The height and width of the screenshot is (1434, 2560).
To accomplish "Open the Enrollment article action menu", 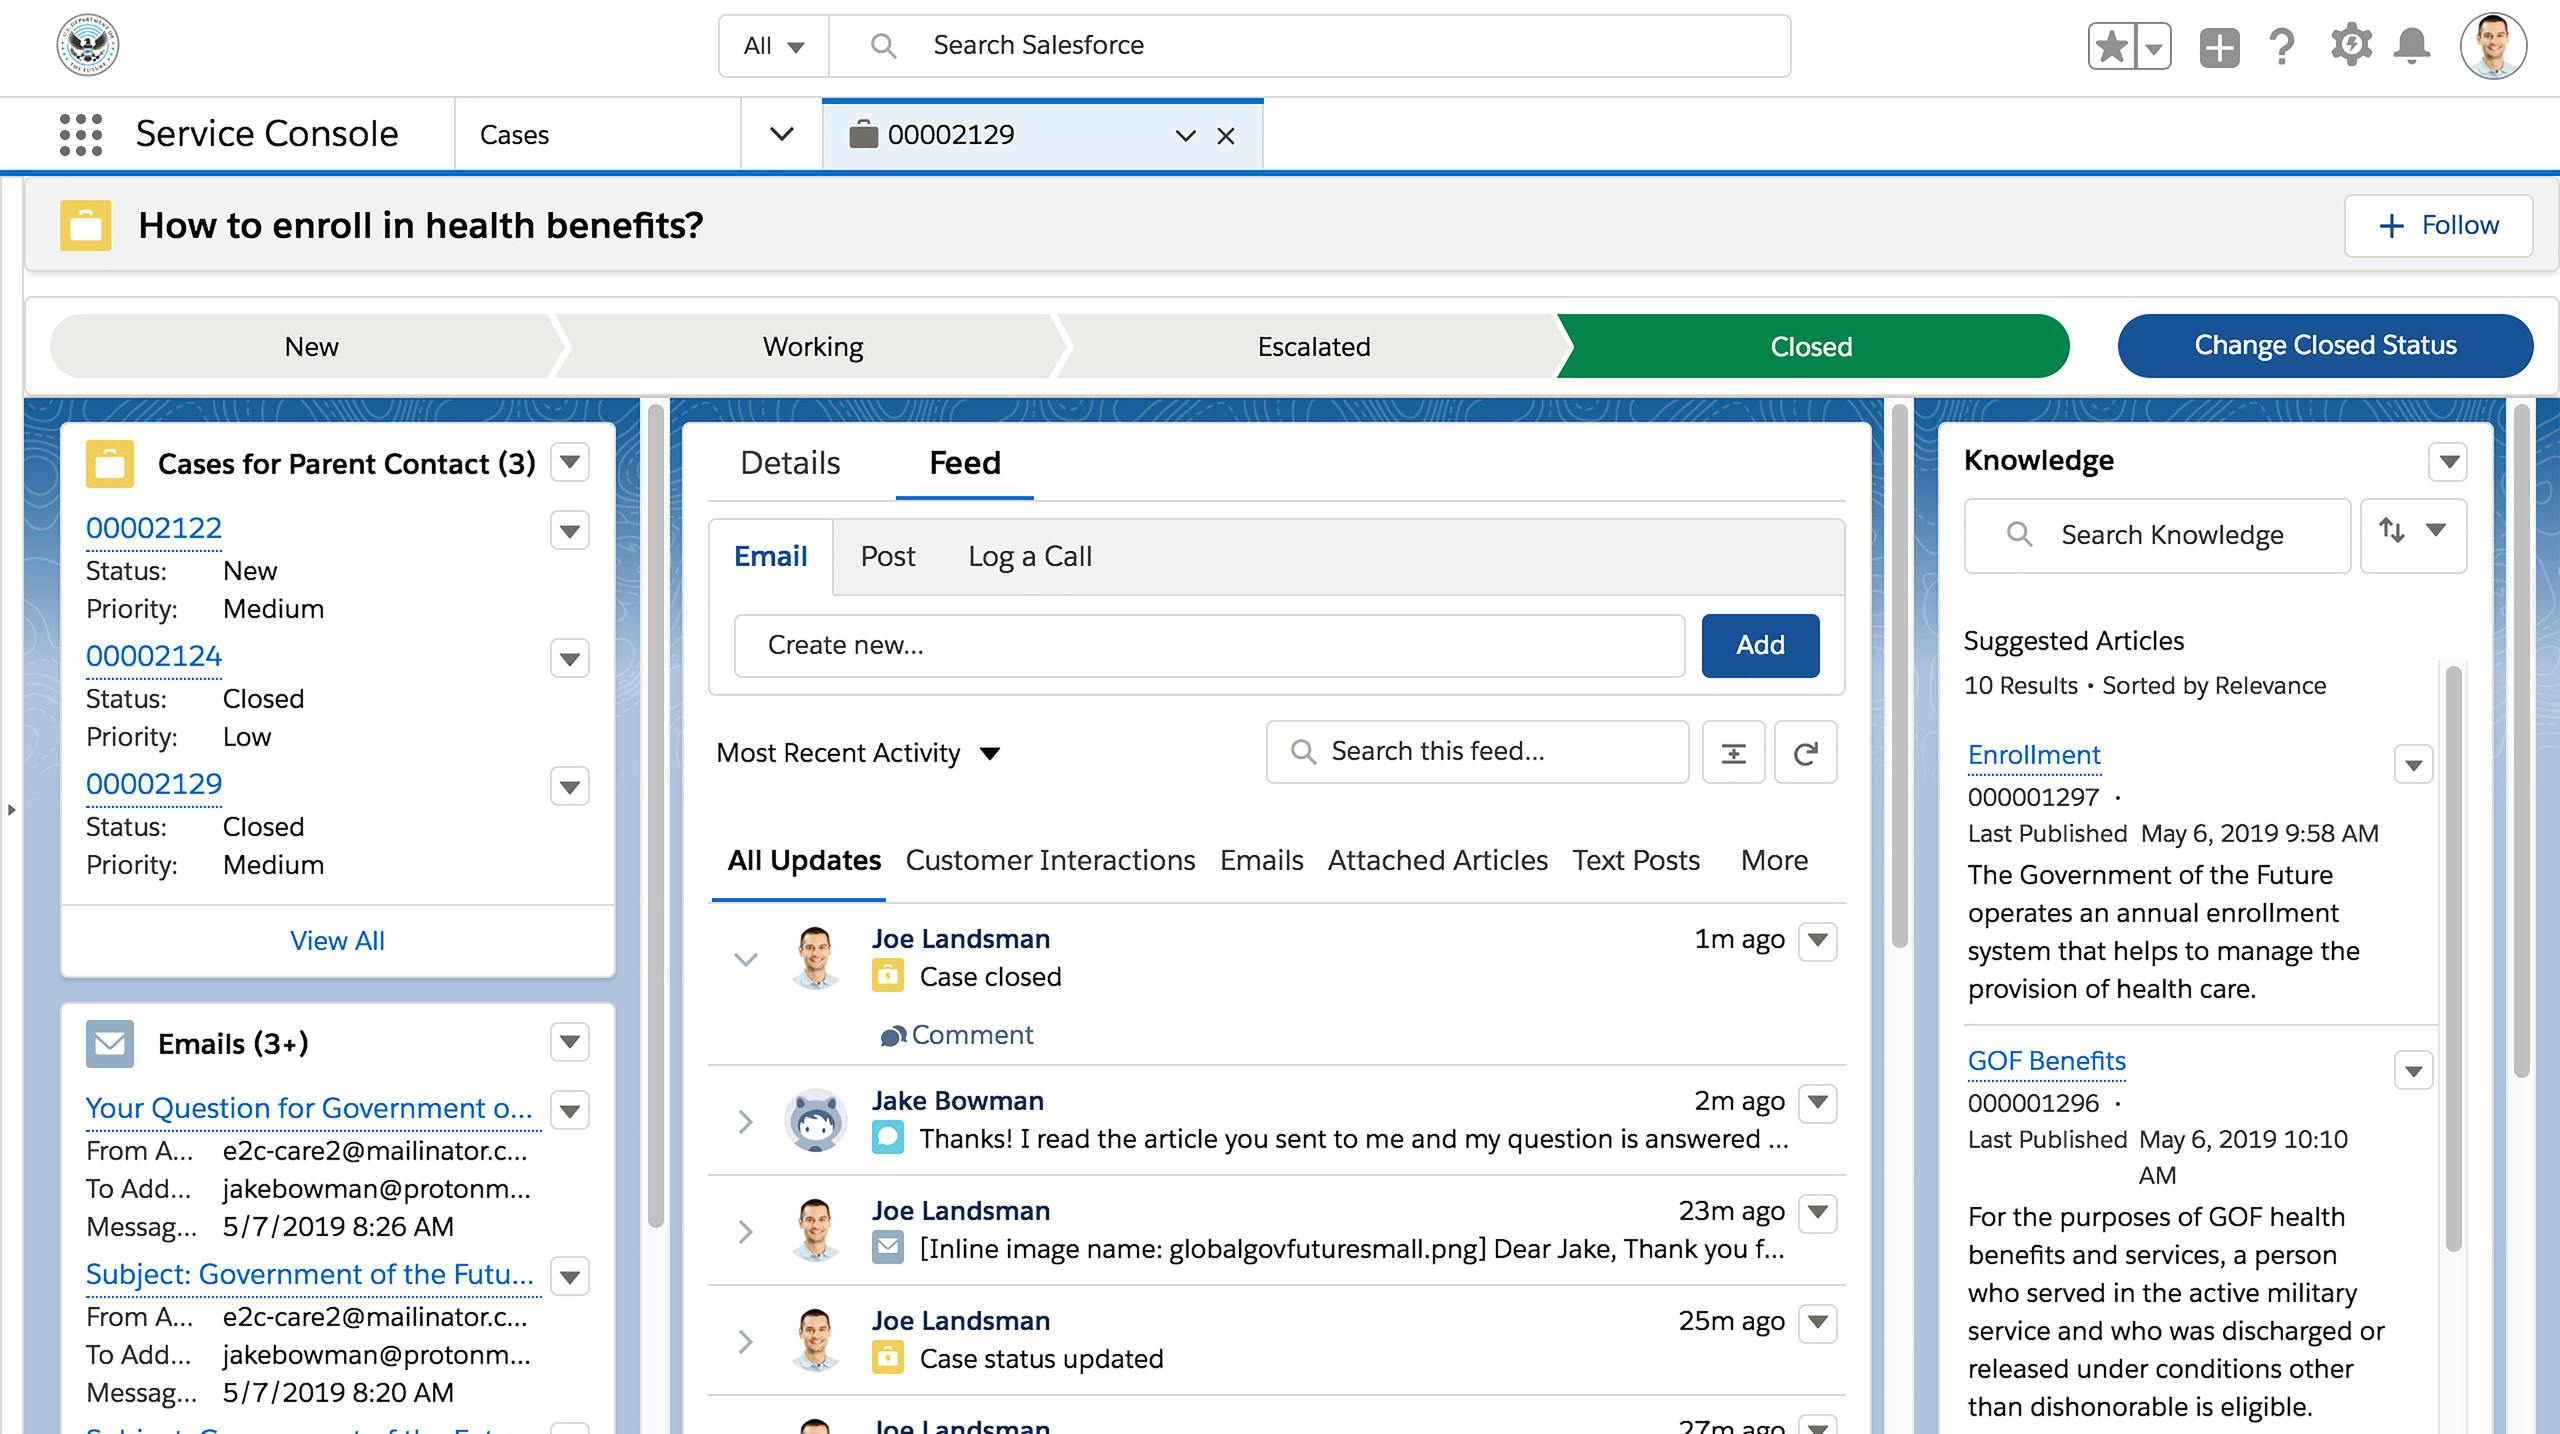I will [x=2413, y=765].
